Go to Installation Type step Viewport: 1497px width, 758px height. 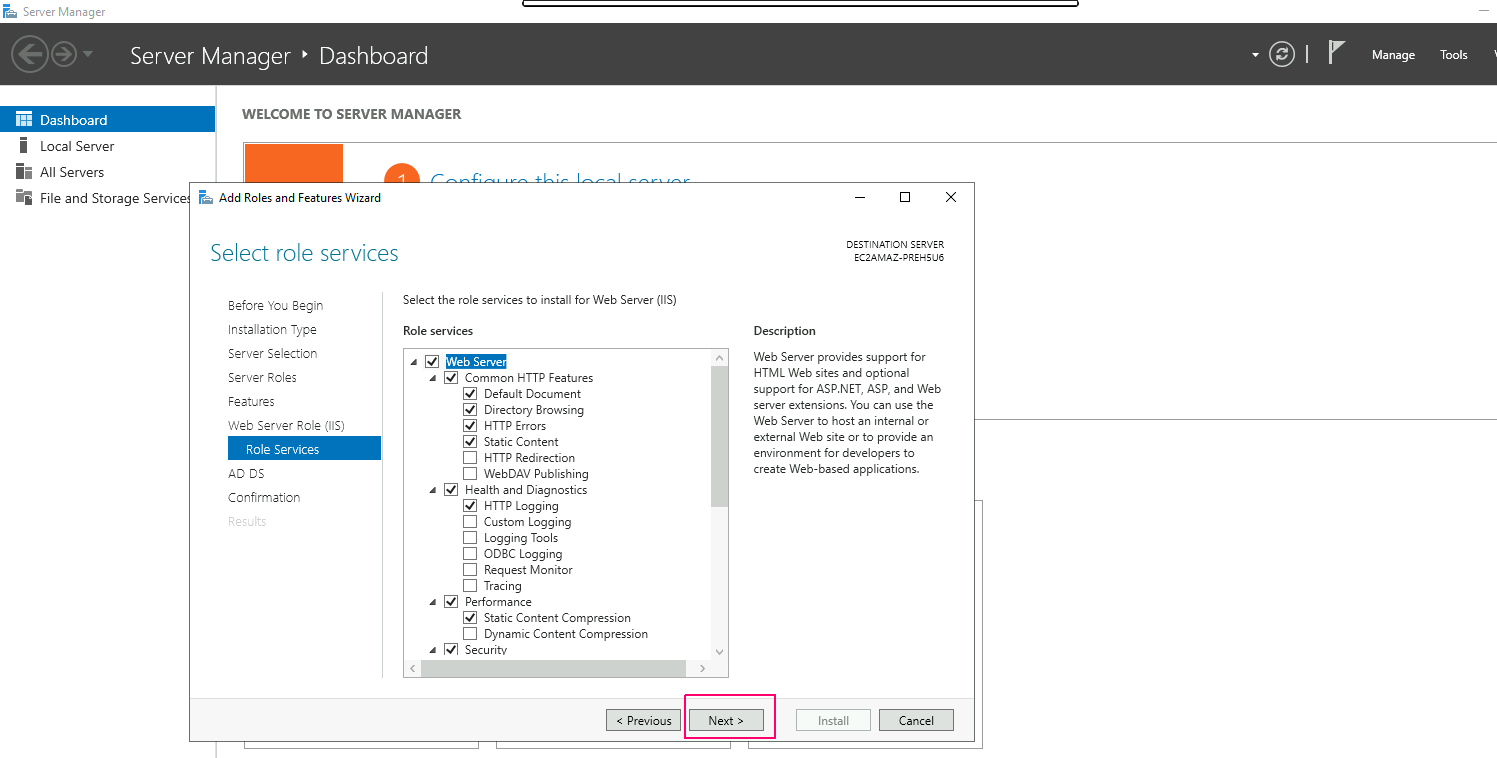pos(272,329)
